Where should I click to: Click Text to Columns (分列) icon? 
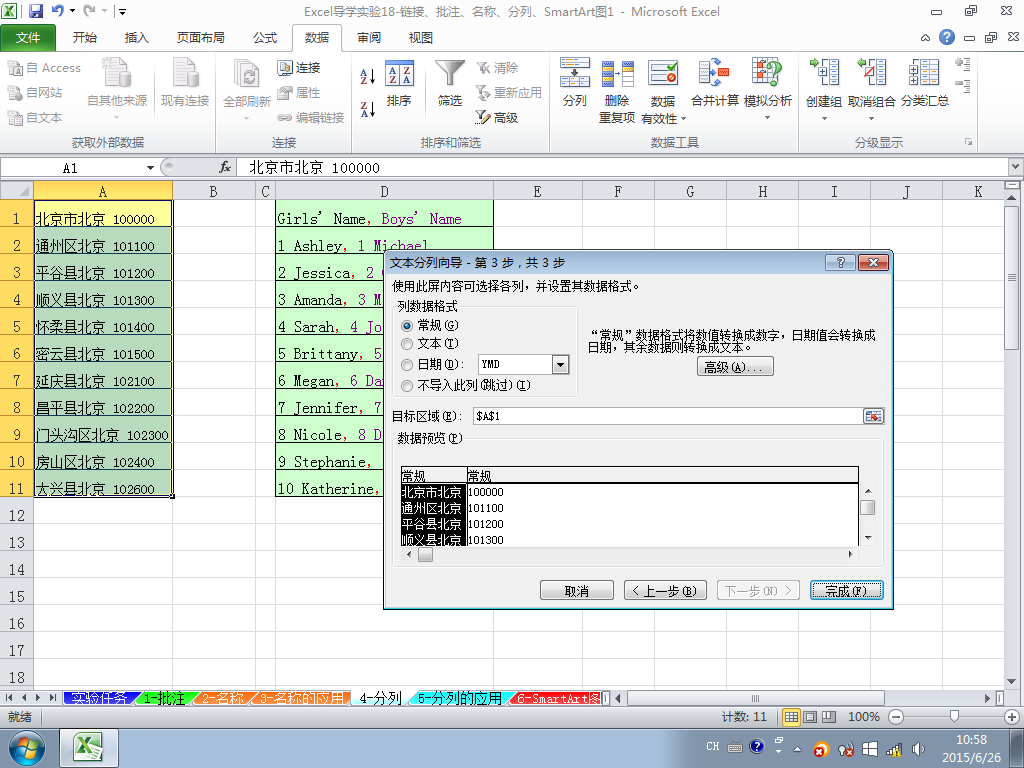(x=575, y=82)
